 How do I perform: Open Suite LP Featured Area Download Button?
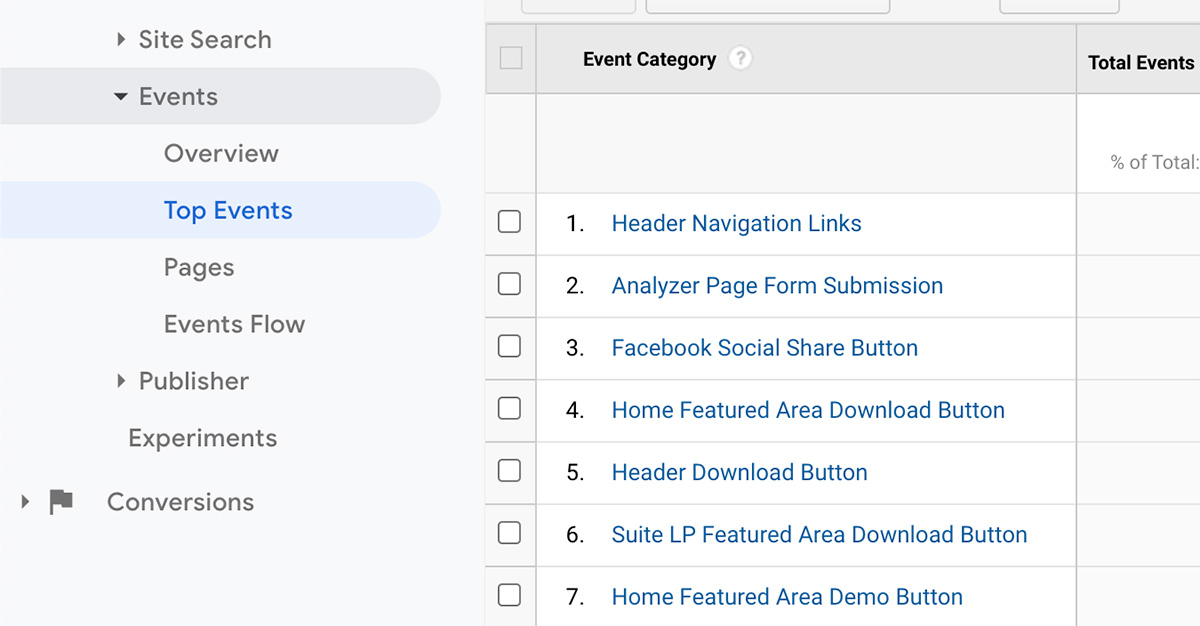tap(818, 534)
